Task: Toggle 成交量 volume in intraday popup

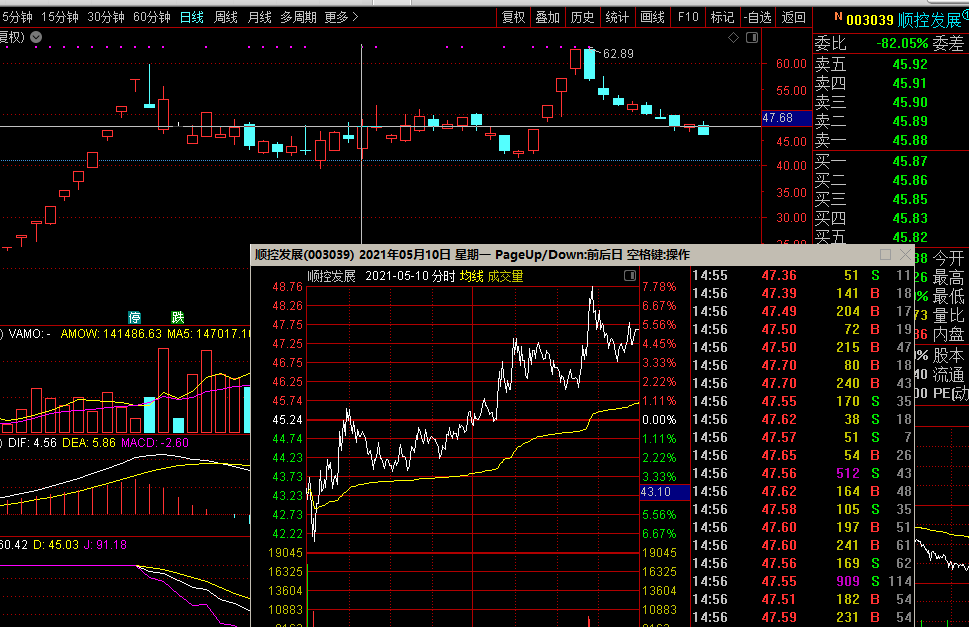Action: click(506, 276)
